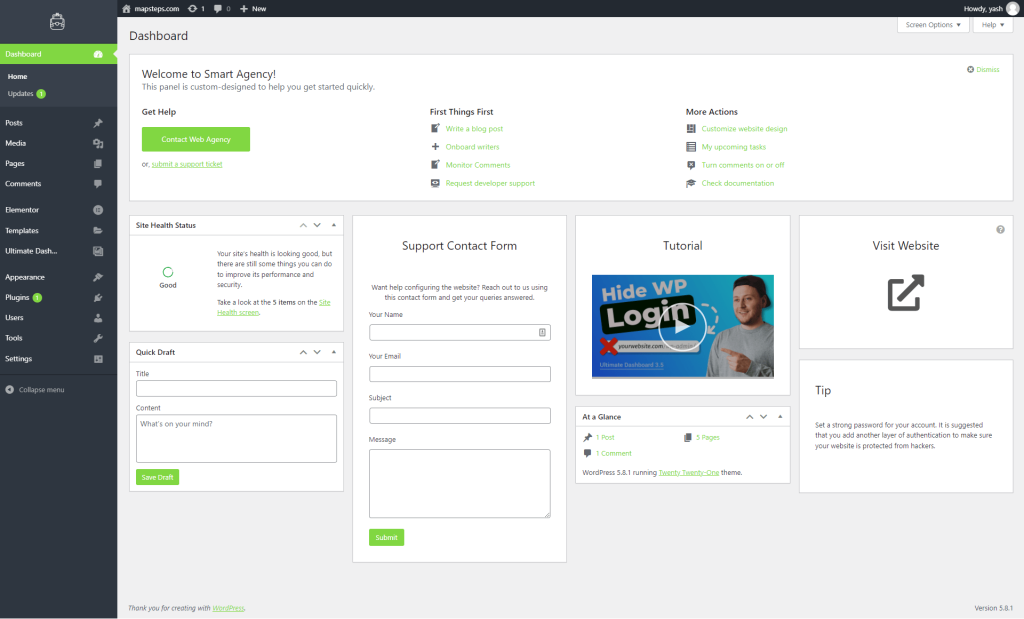Click the Visit Website external link icon

pyautogui.click(x=906, y=293)
